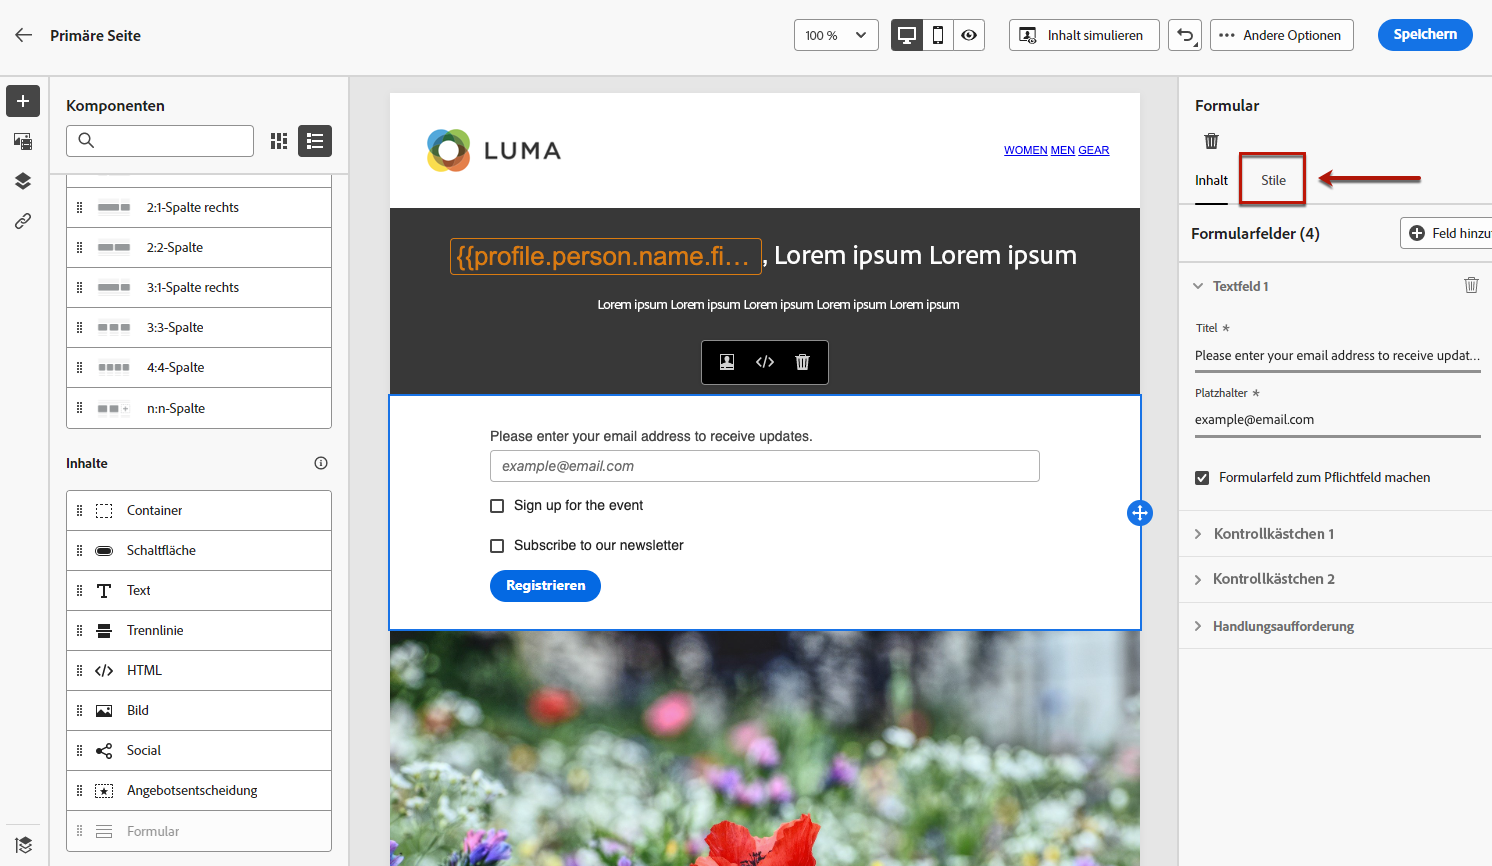Image resolution: width=1492 pixels, height=866 pixels.
Task: Open the MEN link
Action: (1062, 151)
